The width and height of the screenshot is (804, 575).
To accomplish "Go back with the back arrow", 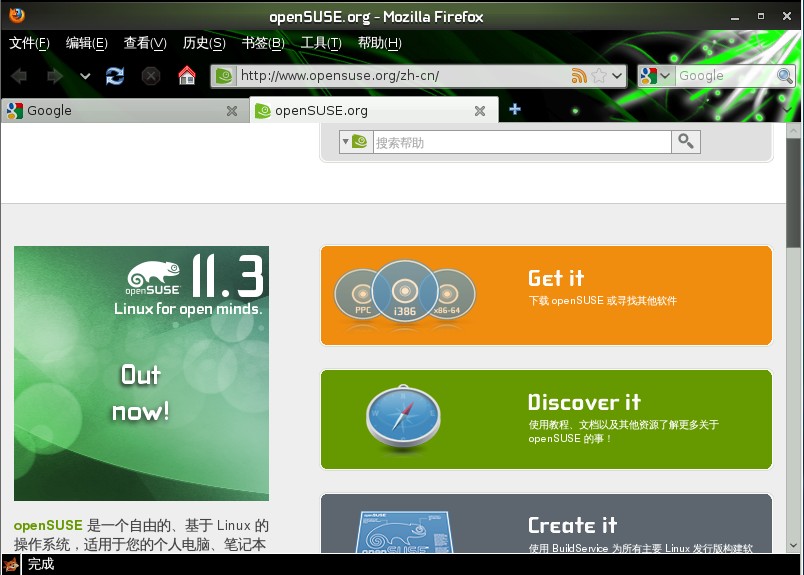I will tap(19, 76).
